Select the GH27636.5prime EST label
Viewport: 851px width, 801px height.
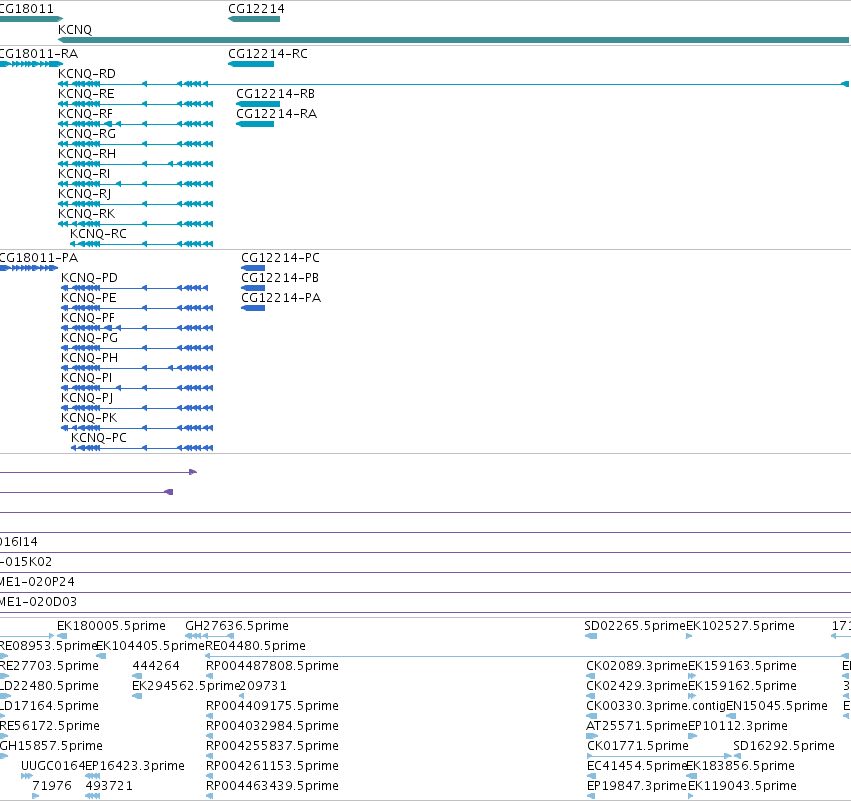coord(237,626)
